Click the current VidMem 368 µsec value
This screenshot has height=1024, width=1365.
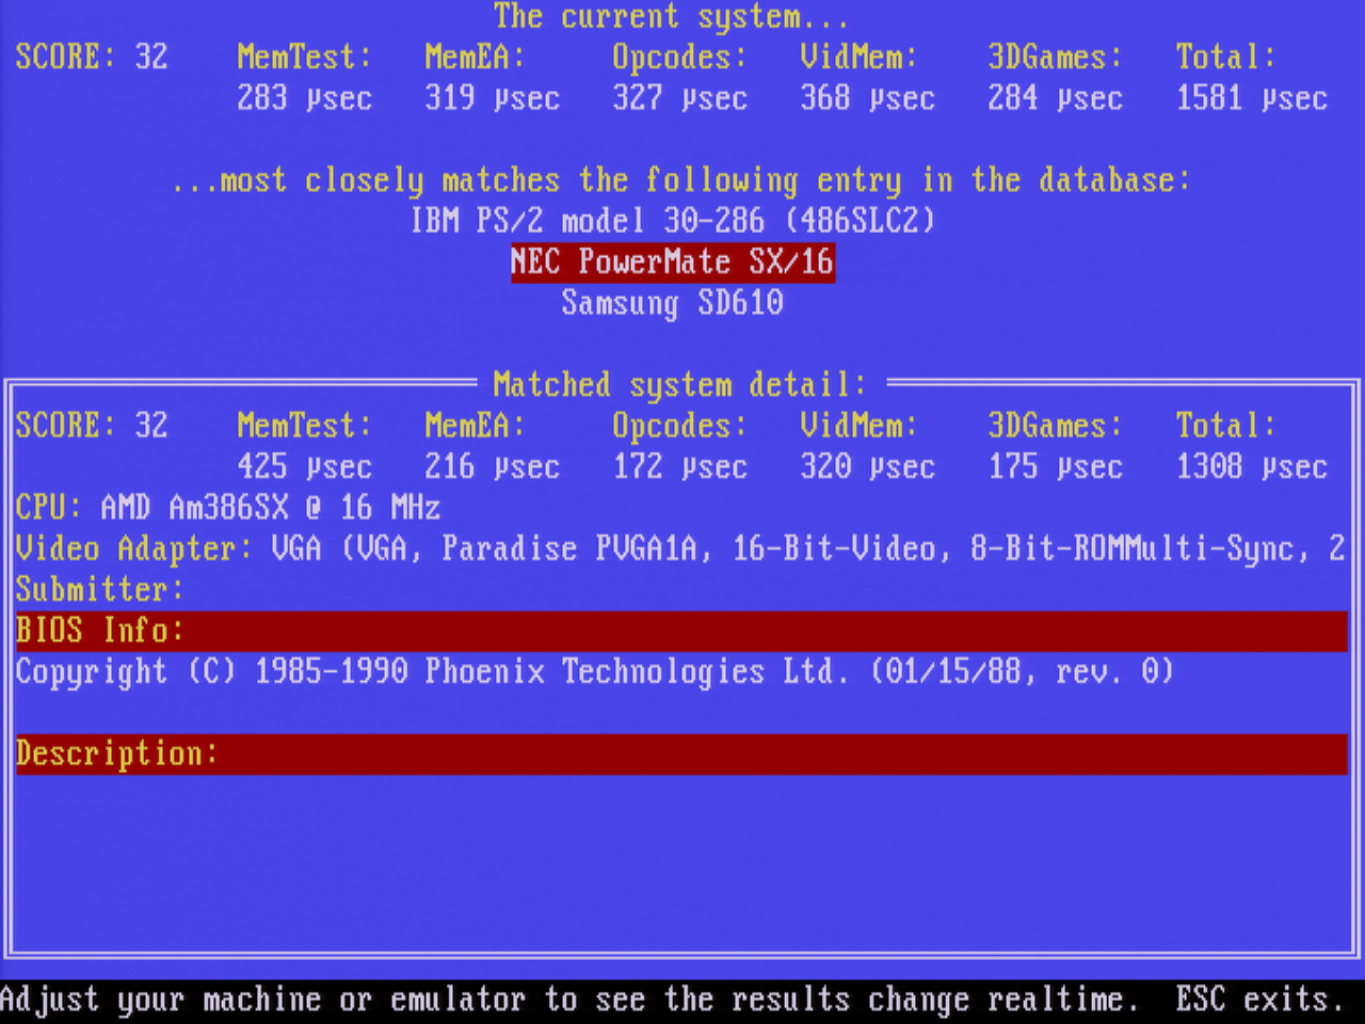tap(867, 98)
